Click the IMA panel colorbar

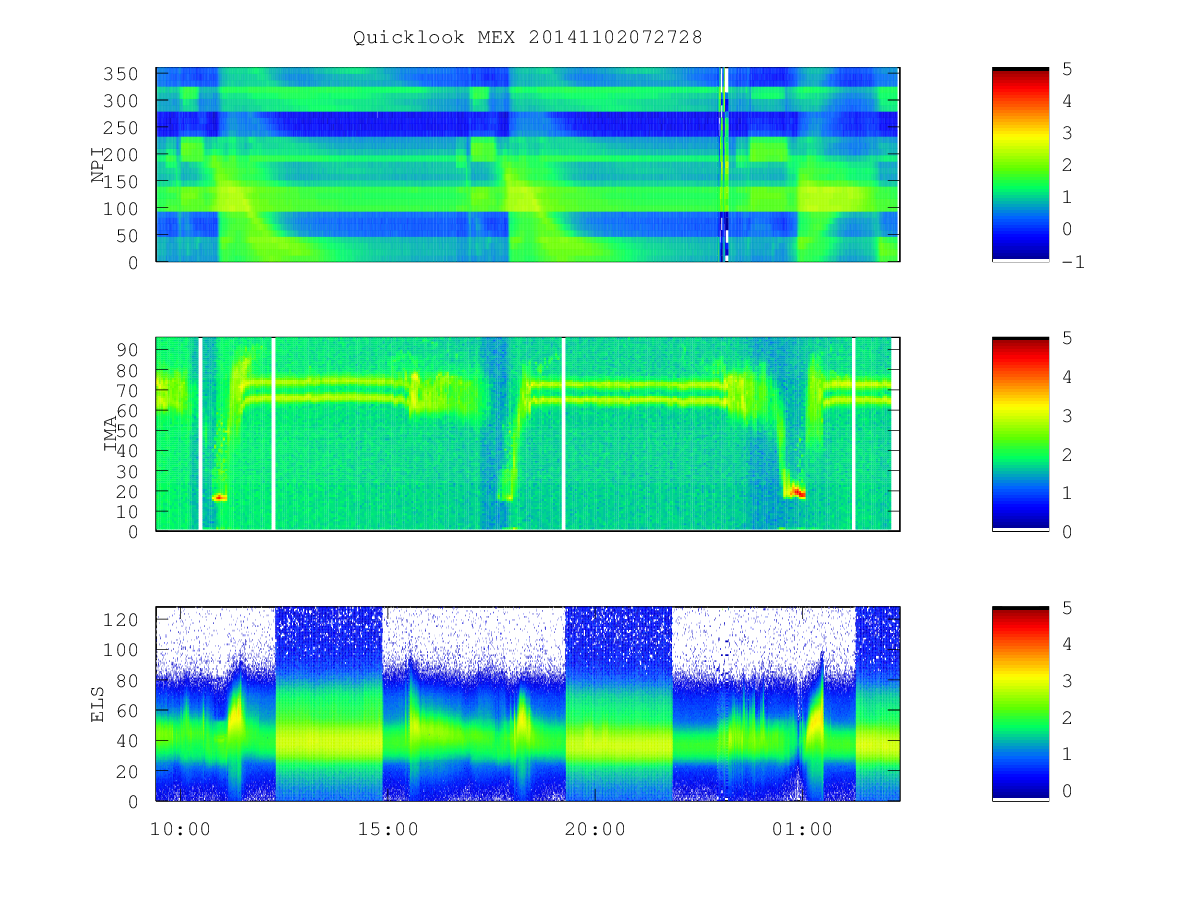pos(1020,434)
